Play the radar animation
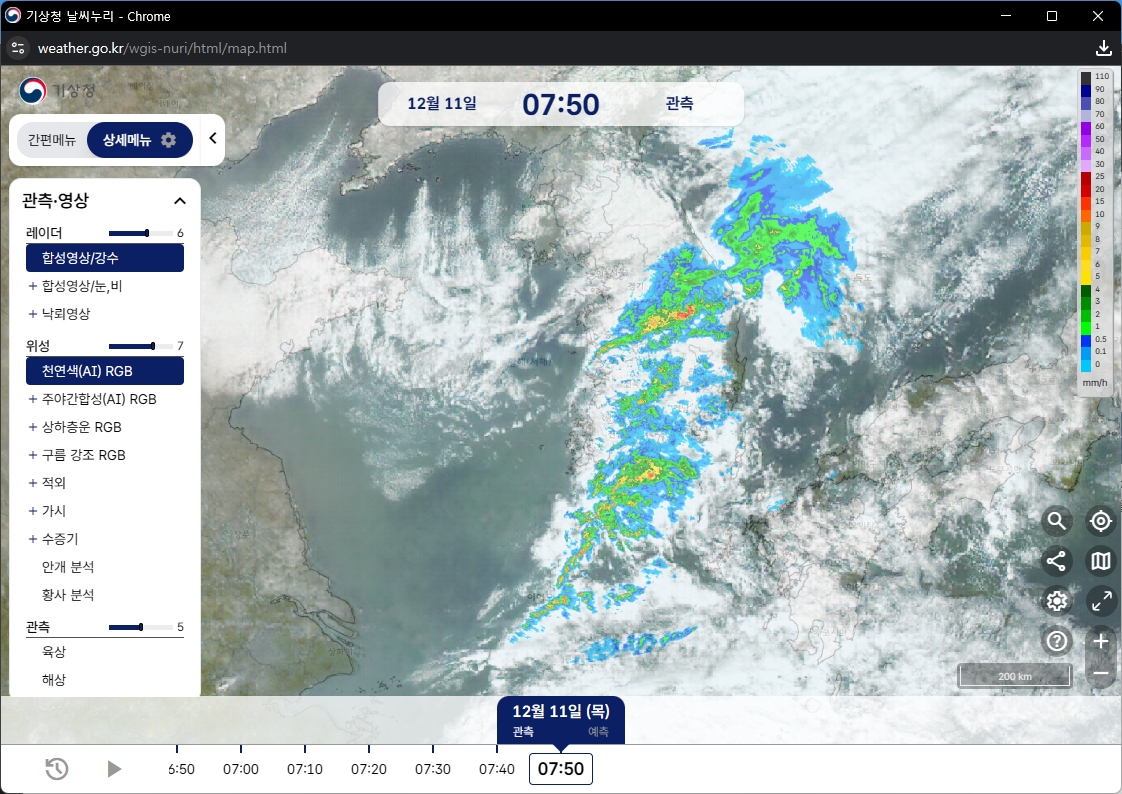The image size is (1122, 794). point(114,769)
